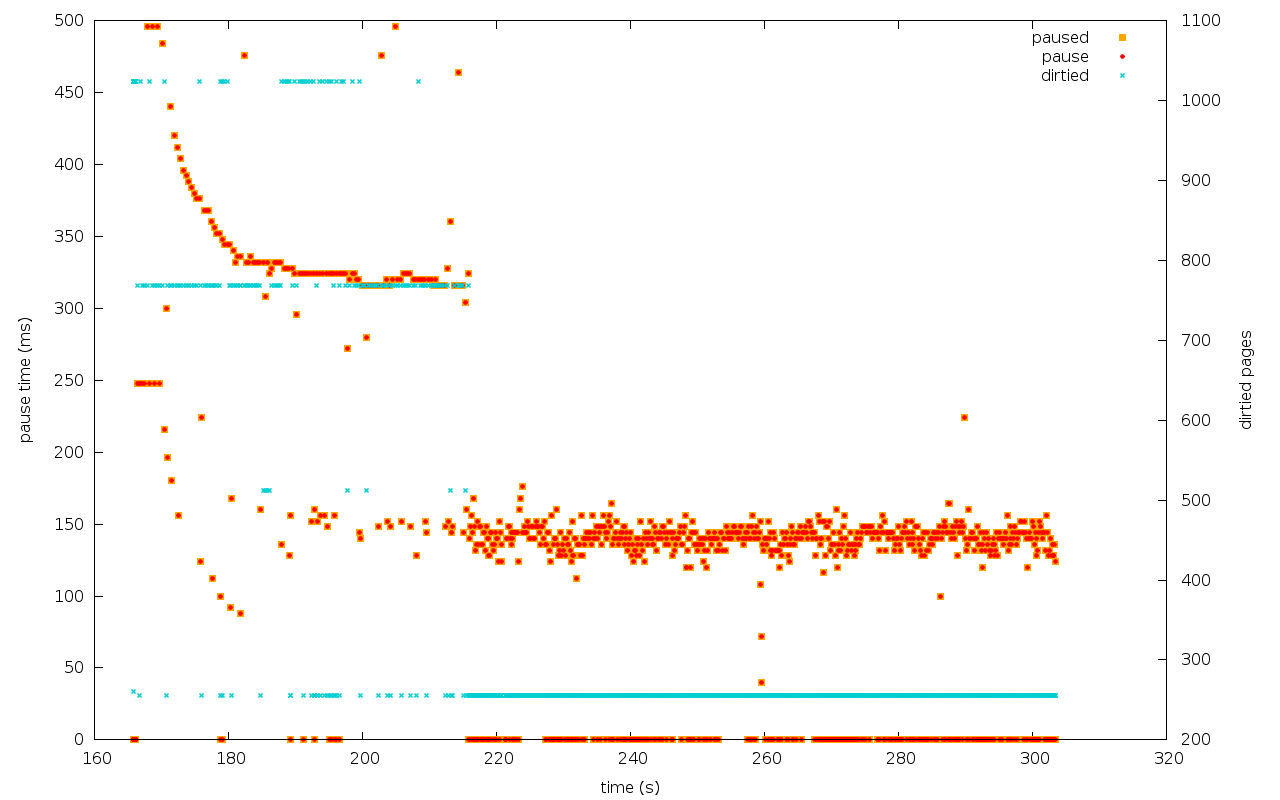Click the 'dirtied' legend label
Screen dimensions: 1280x800
tap(1065, 75)
